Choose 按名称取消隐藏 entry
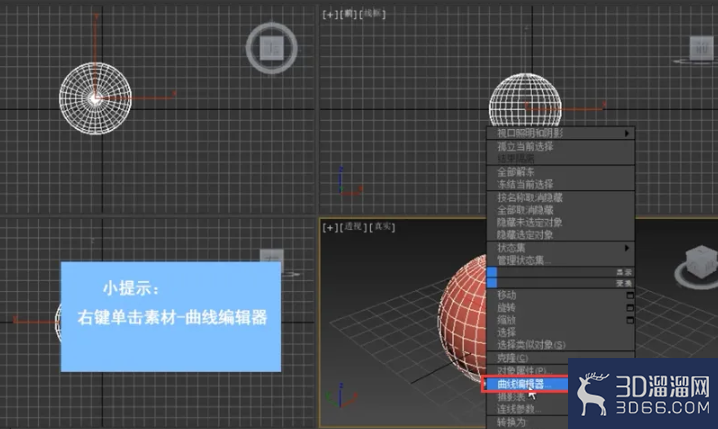 (530, 198)
